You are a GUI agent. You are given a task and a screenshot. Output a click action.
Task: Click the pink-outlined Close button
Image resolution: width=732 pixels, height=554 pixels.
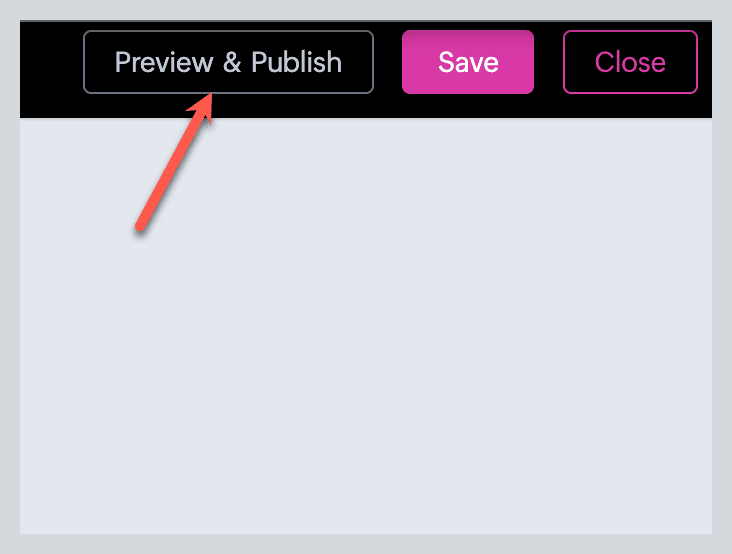coord(630,62)
